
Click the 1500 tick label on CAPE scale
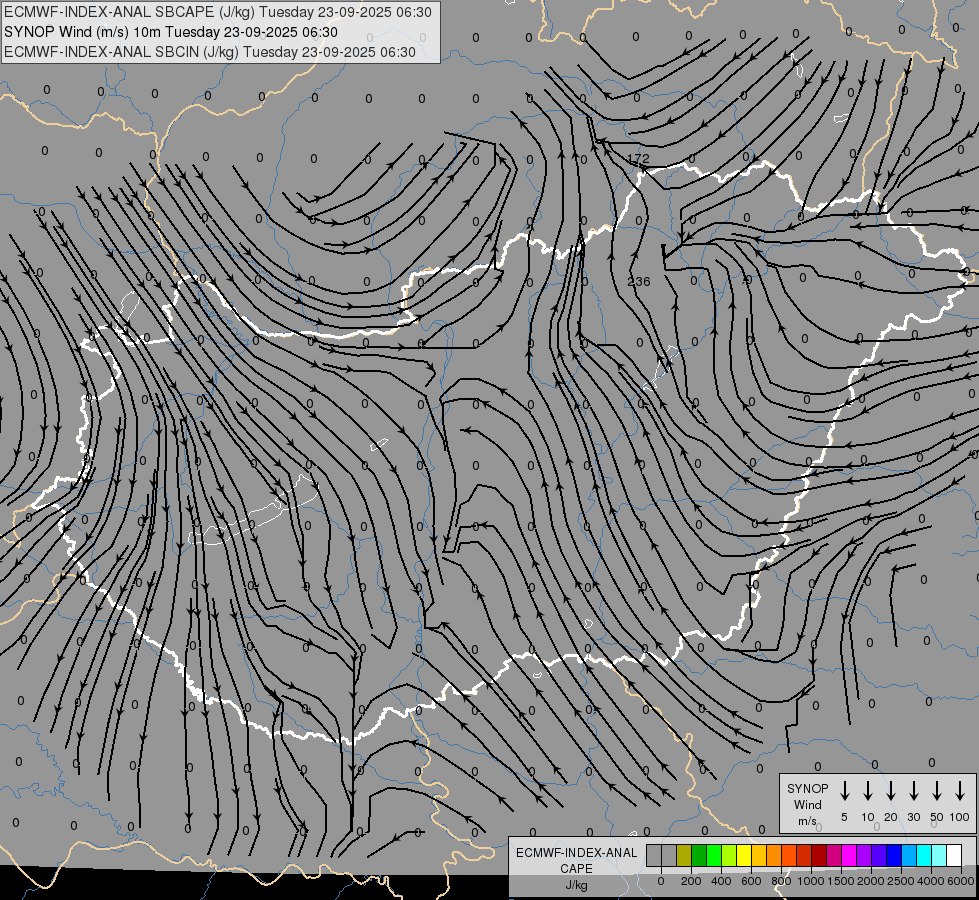point(840,881)
